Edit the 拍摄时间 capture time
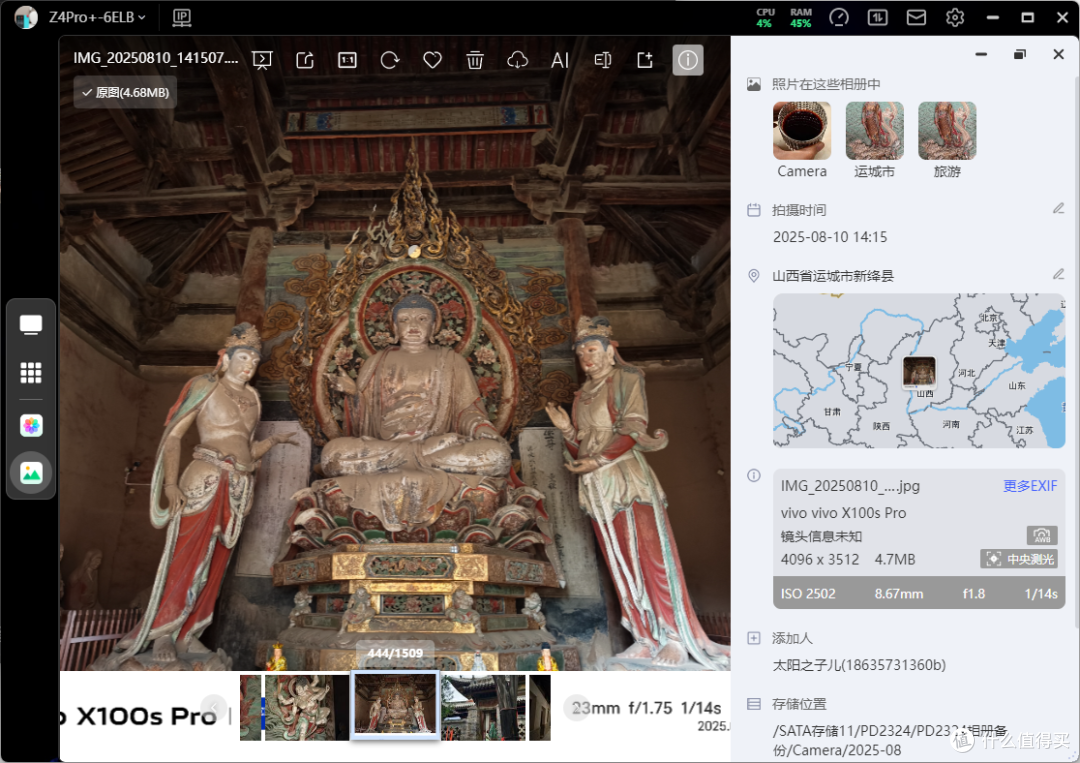Image resolution: width=1080 pixels, height=763 pixels. point(1059,208)
